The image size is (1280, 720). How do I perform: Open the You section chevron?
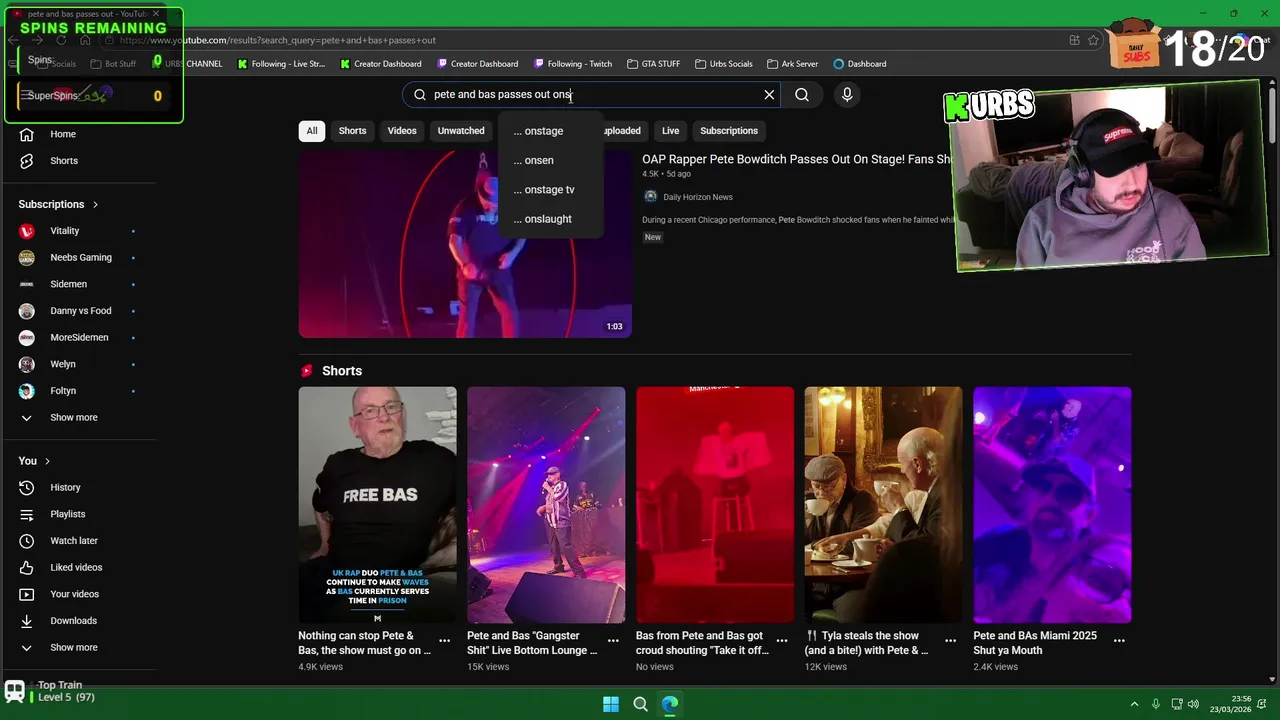pos(47,461)
